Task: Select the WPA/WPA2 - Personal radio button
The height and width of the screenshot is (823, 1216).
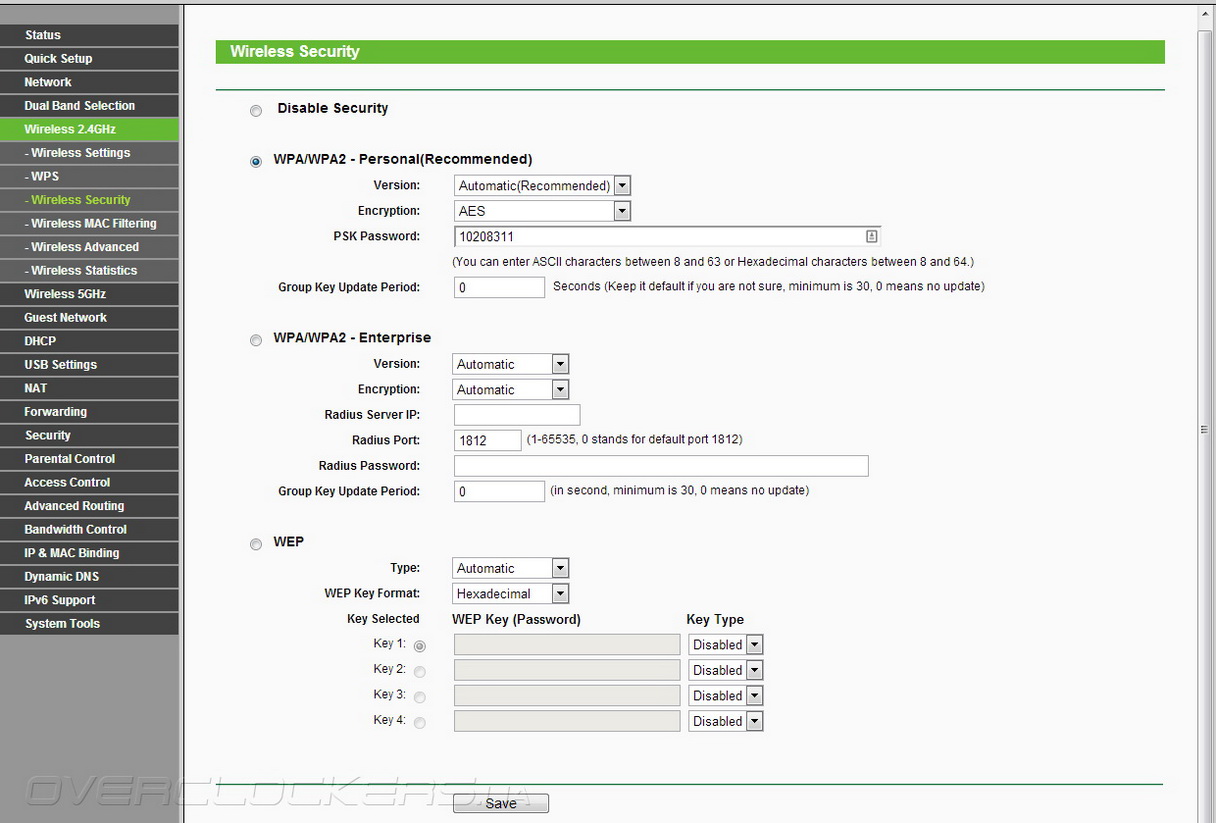Action: [x=256, y=161]
